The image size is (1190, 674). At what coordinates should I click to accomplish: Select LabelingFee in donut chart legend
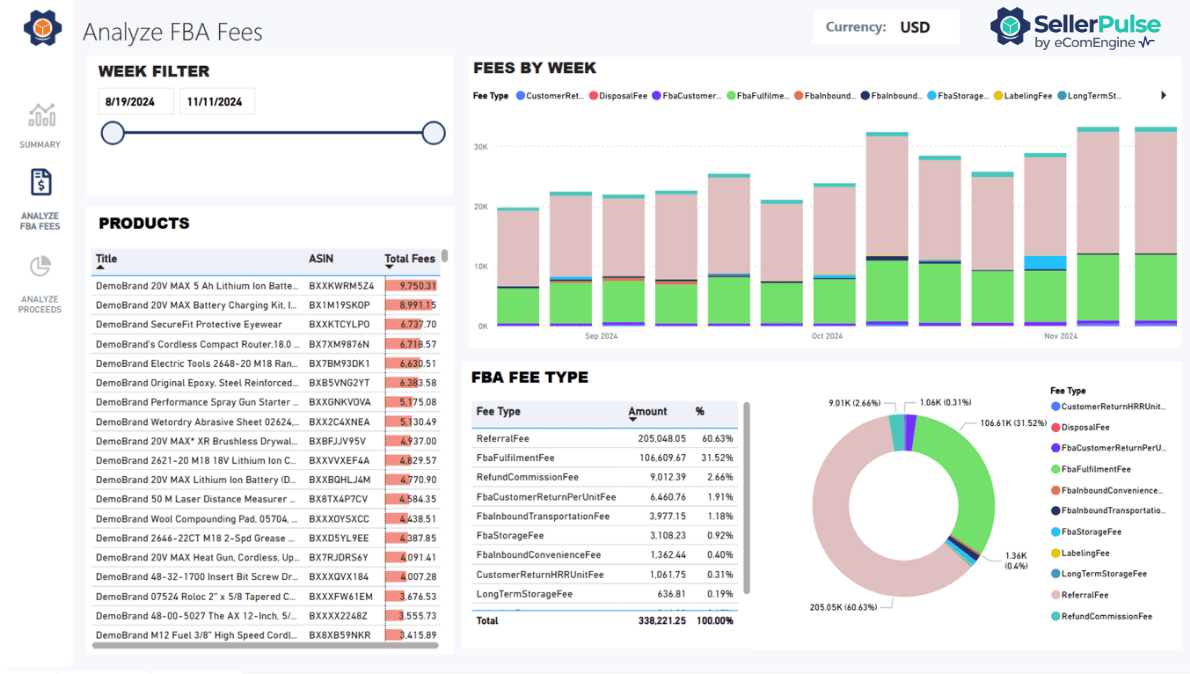coord(1080,553)
